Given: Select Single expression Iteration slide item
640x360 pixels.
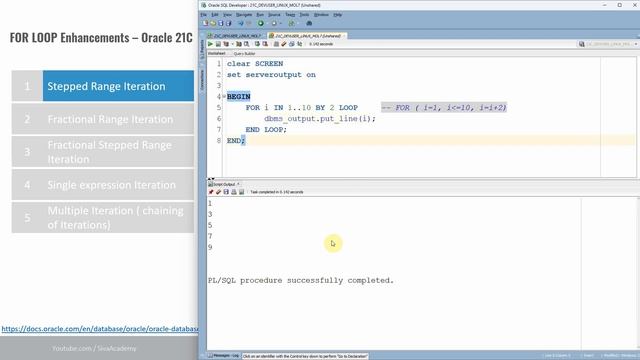Looking at the screenshot, I should 103,185.
